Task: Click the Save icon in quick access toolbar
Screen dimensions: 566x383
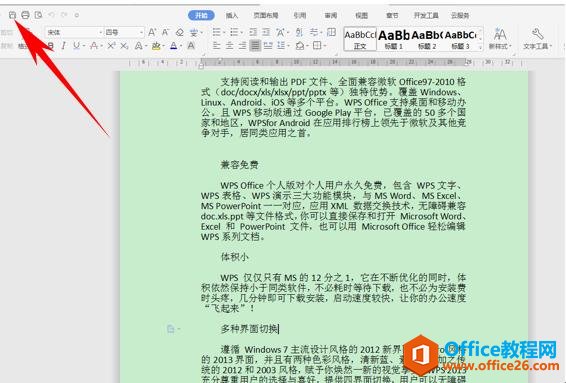Action: [12, 15]
